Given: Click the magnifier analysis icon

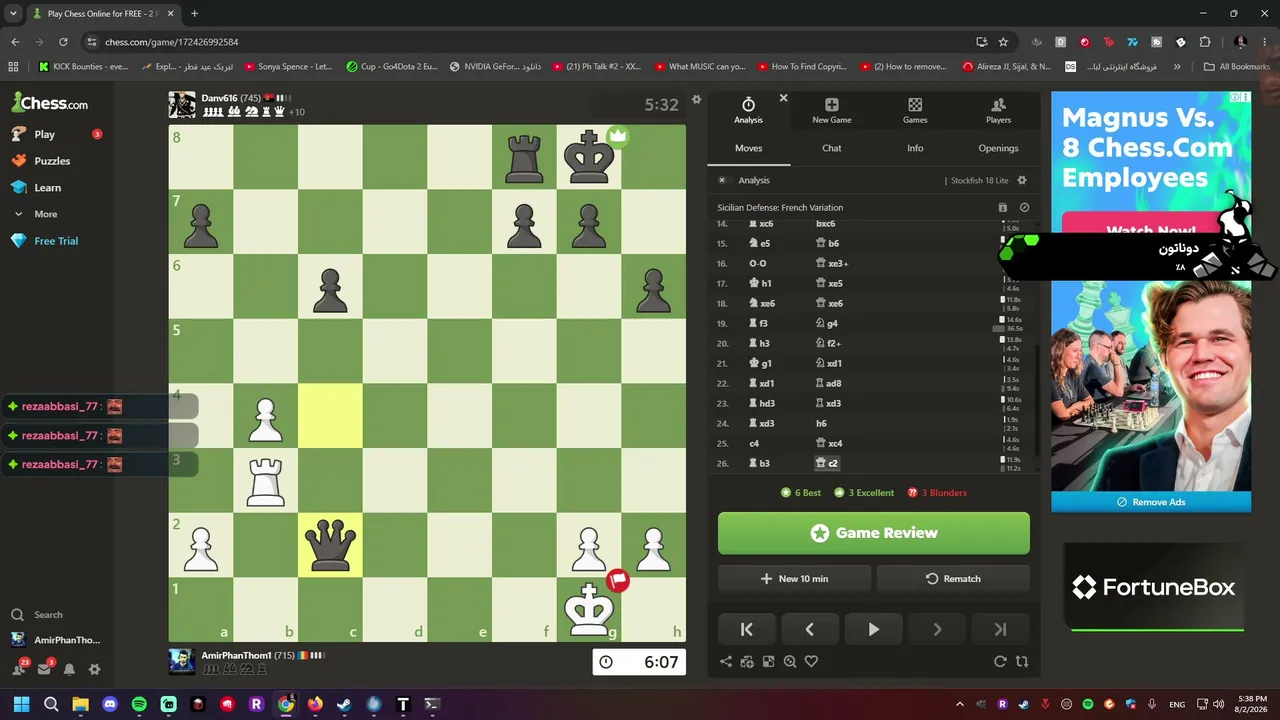Looking at the screenshot, I should [790, 661].
